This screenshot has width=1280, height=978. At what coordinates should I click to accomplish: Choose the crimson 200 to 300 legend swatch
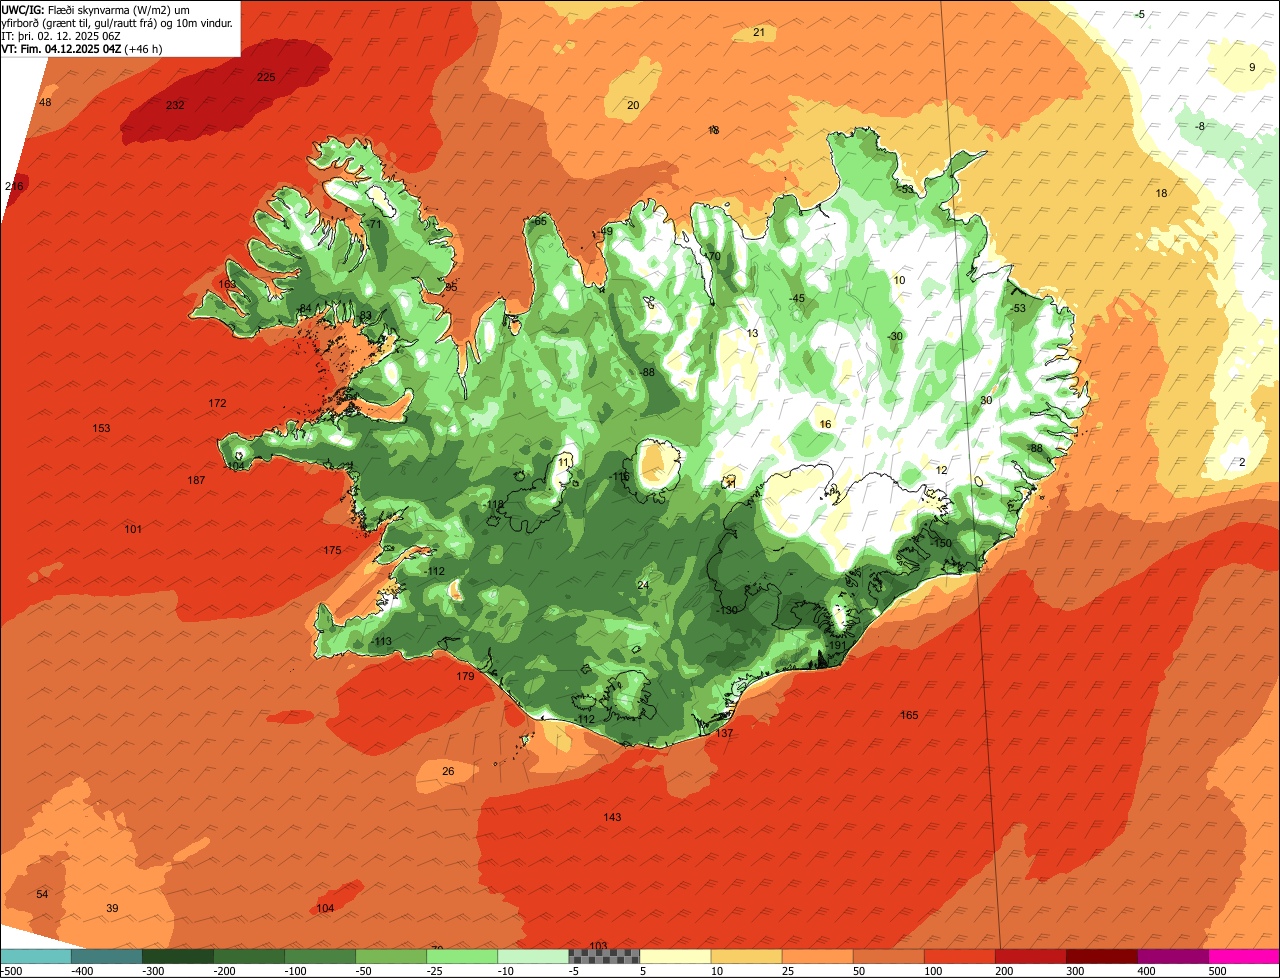(1031, 956)
